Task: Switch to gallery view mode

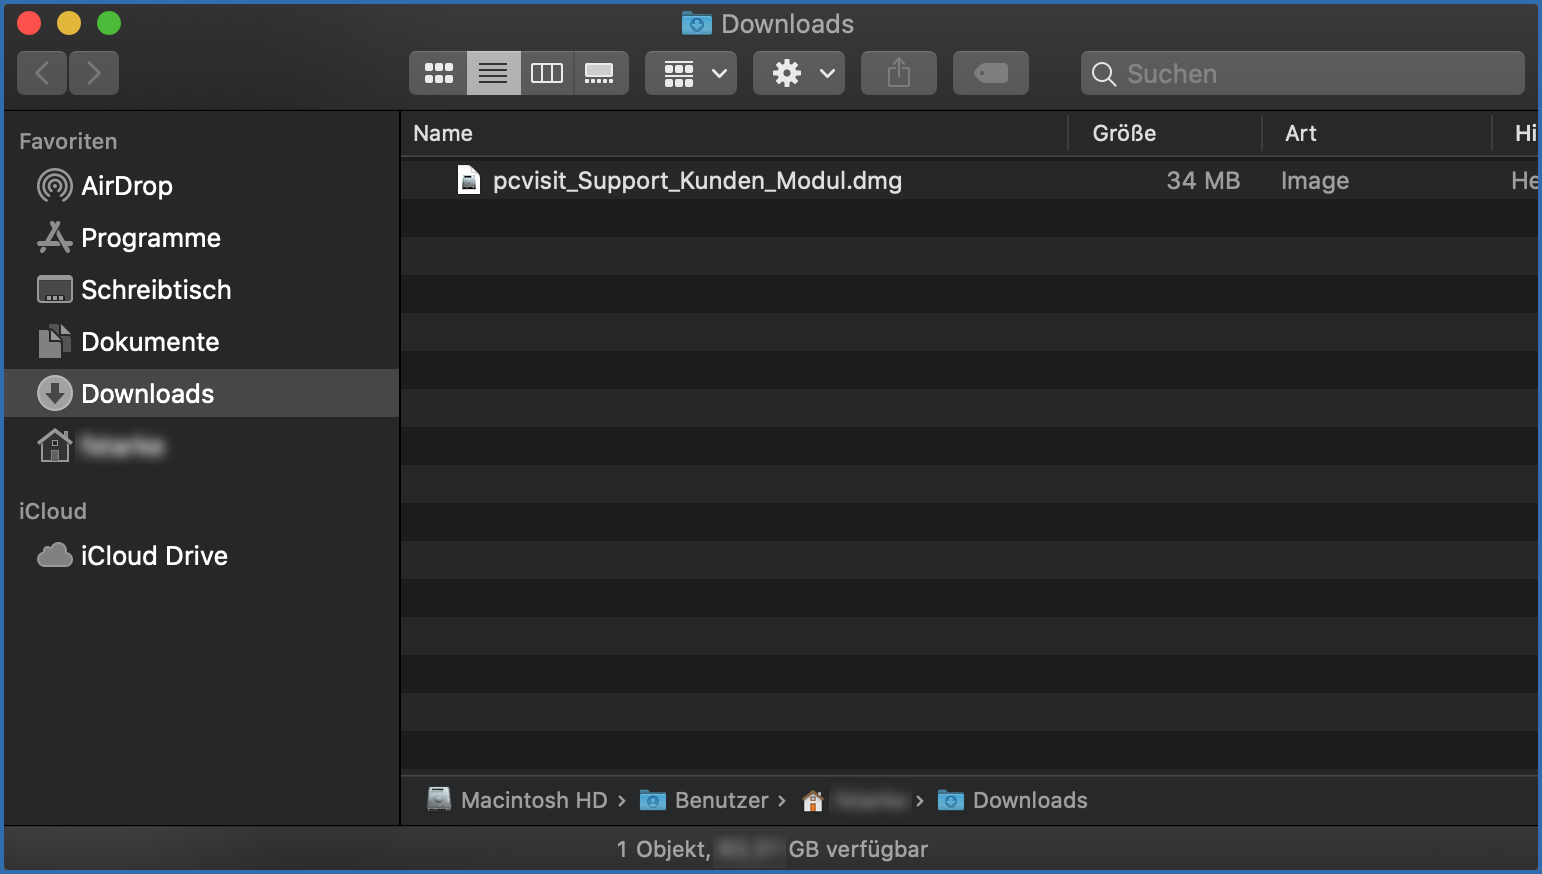Action: [x=601, y=72]
